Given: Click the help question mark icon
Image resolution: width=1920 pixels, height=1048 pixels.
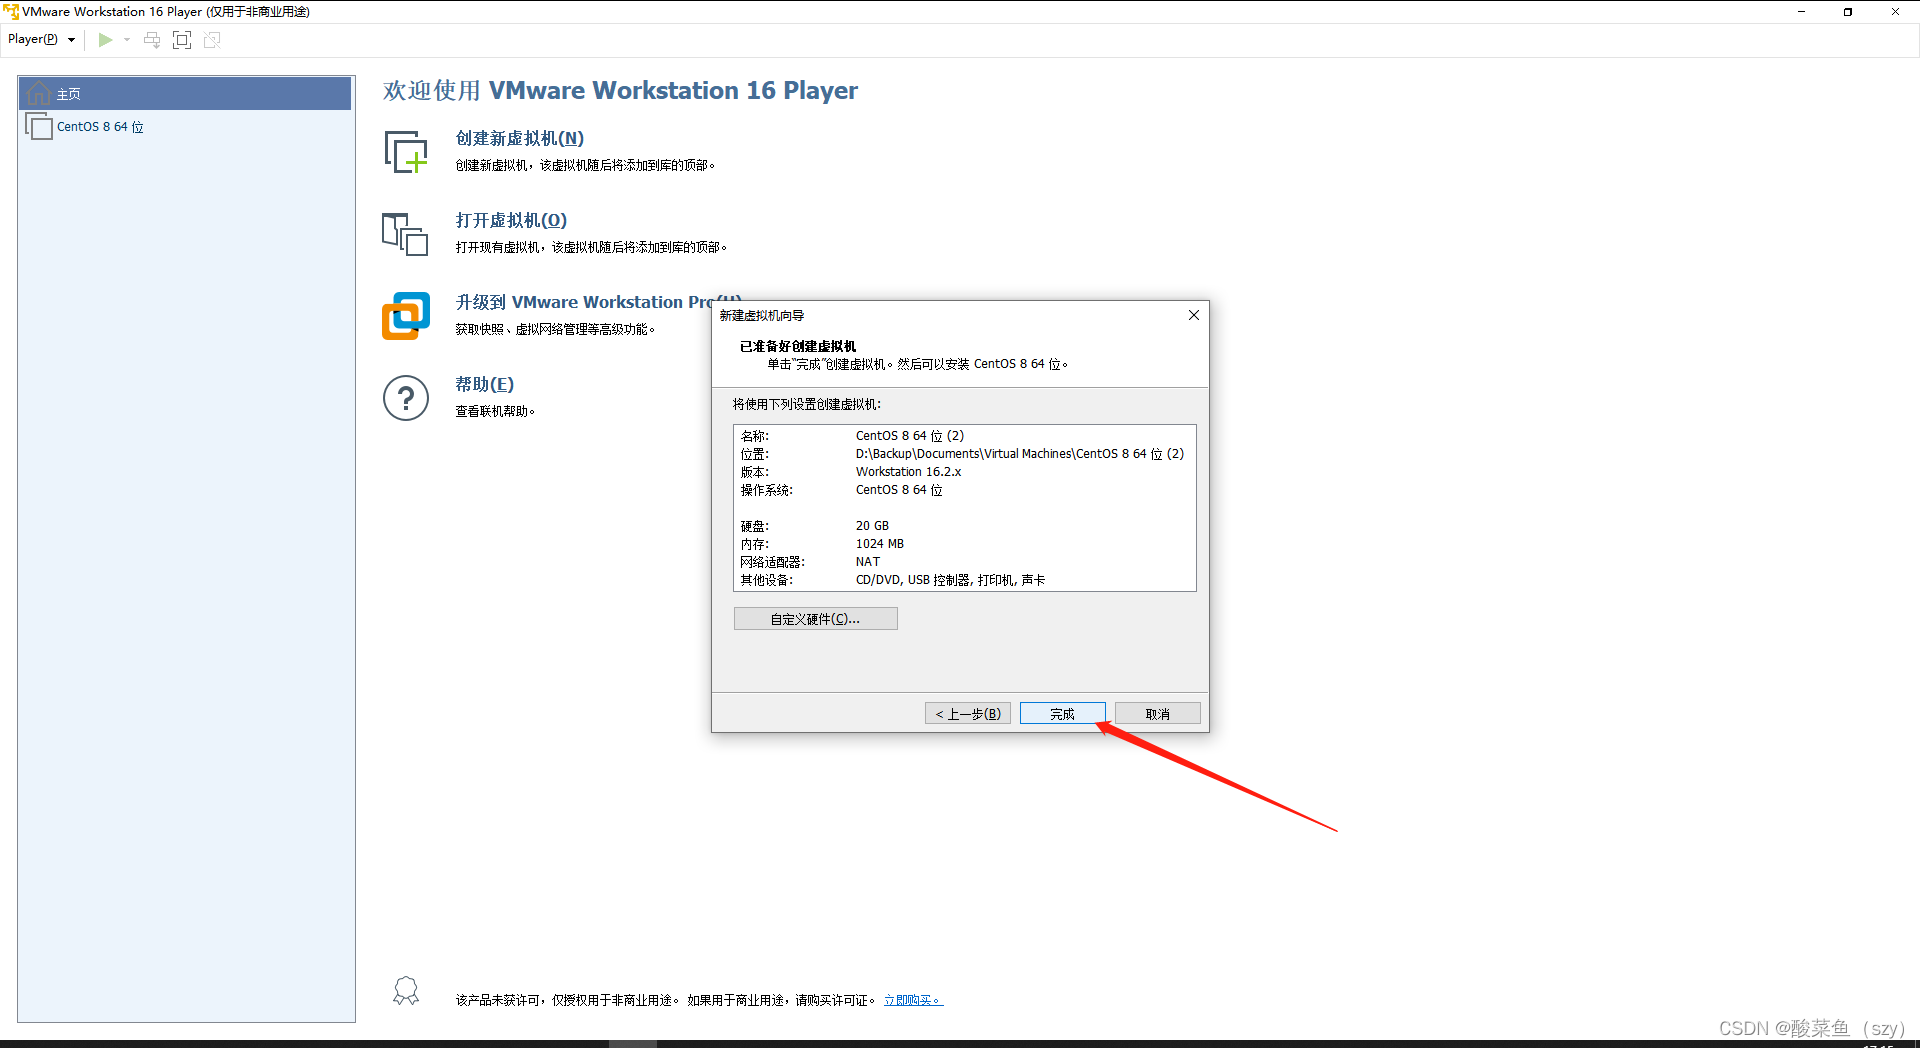Looking at the screenshot, I should tap(406, 398).
